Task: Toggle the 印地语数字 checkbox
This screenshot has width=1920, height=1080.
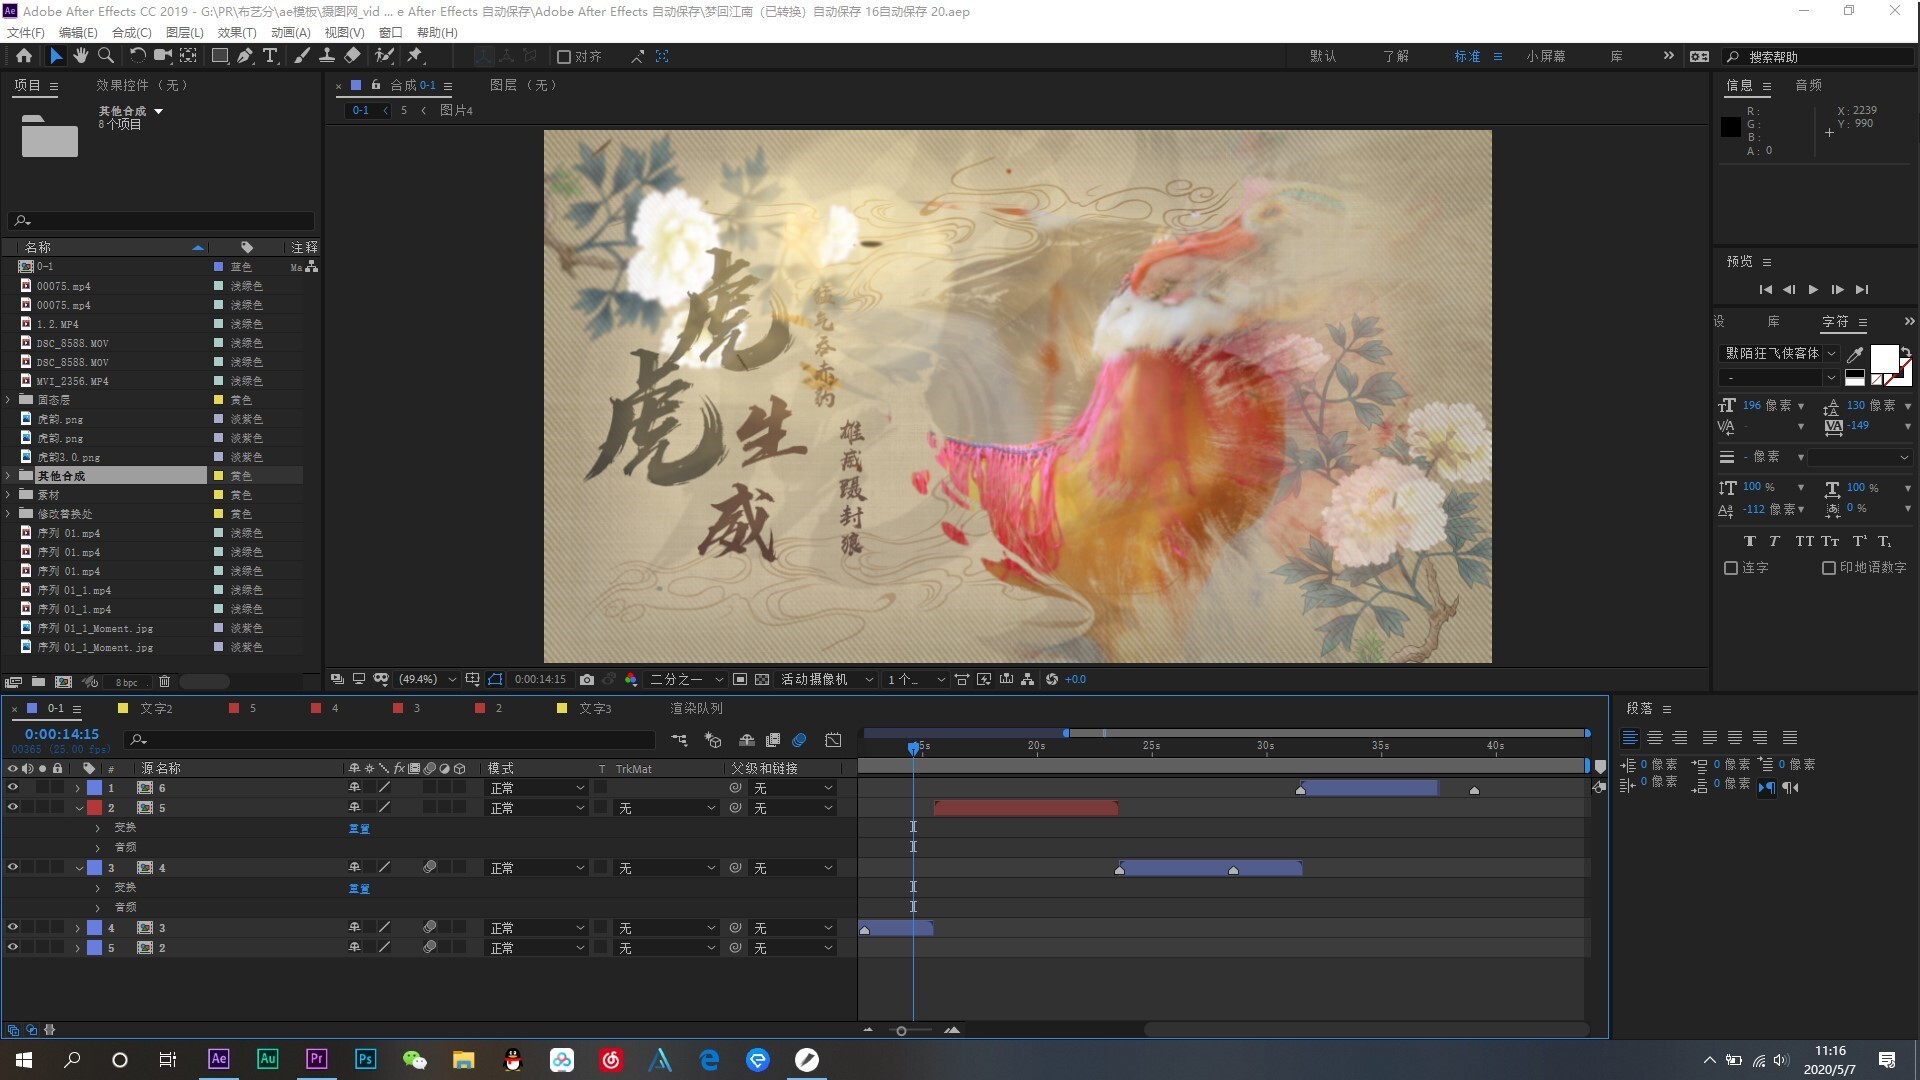Action: pos(1829,568)
